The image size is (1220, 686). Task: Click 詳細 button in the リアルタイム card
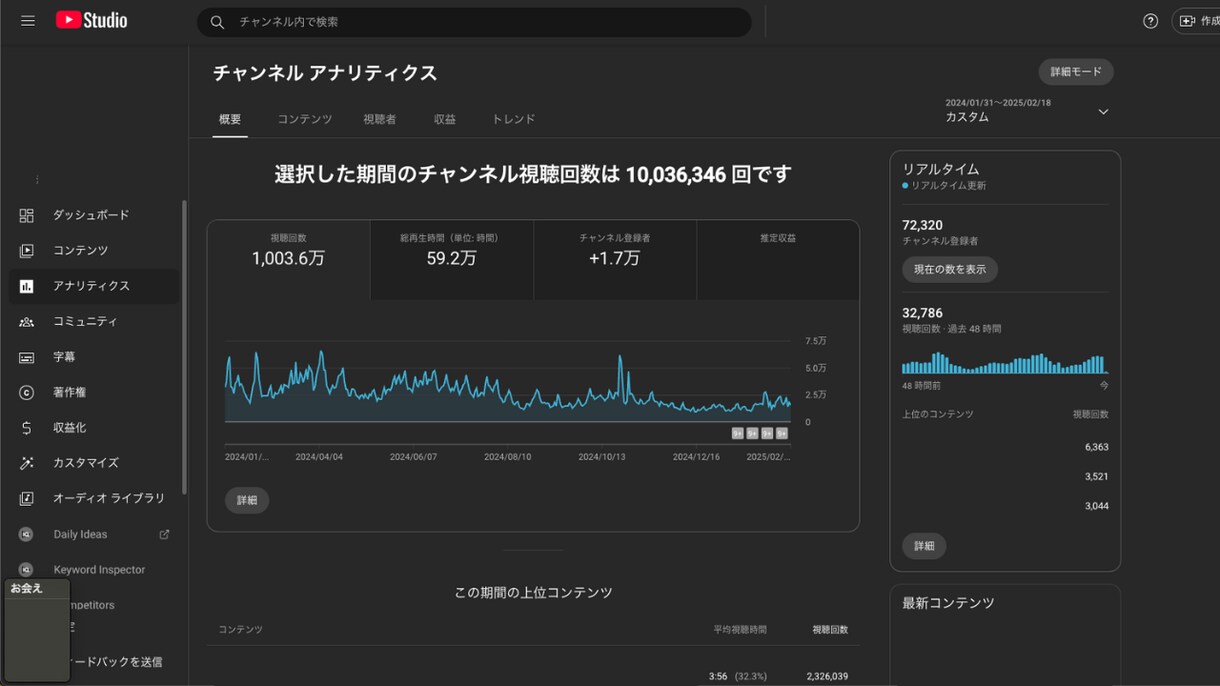924,546
